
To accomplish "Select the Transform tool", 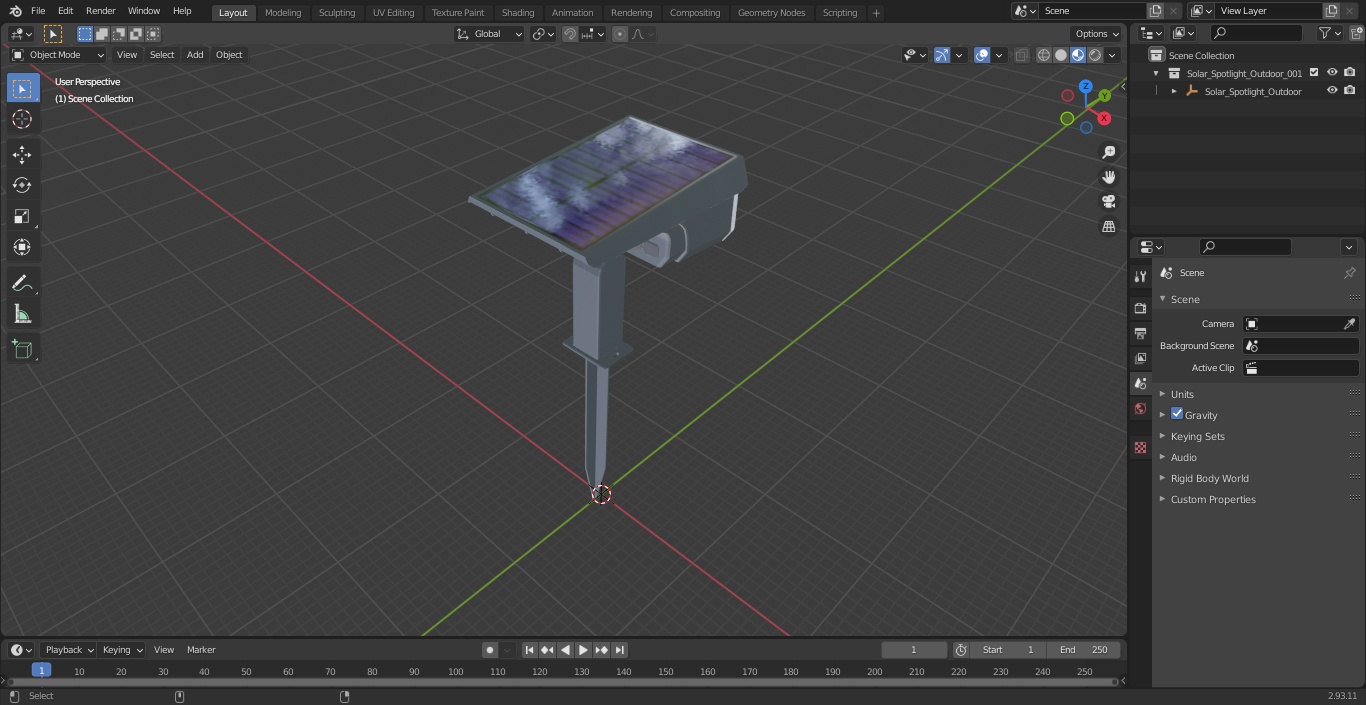I will [22, 247].
